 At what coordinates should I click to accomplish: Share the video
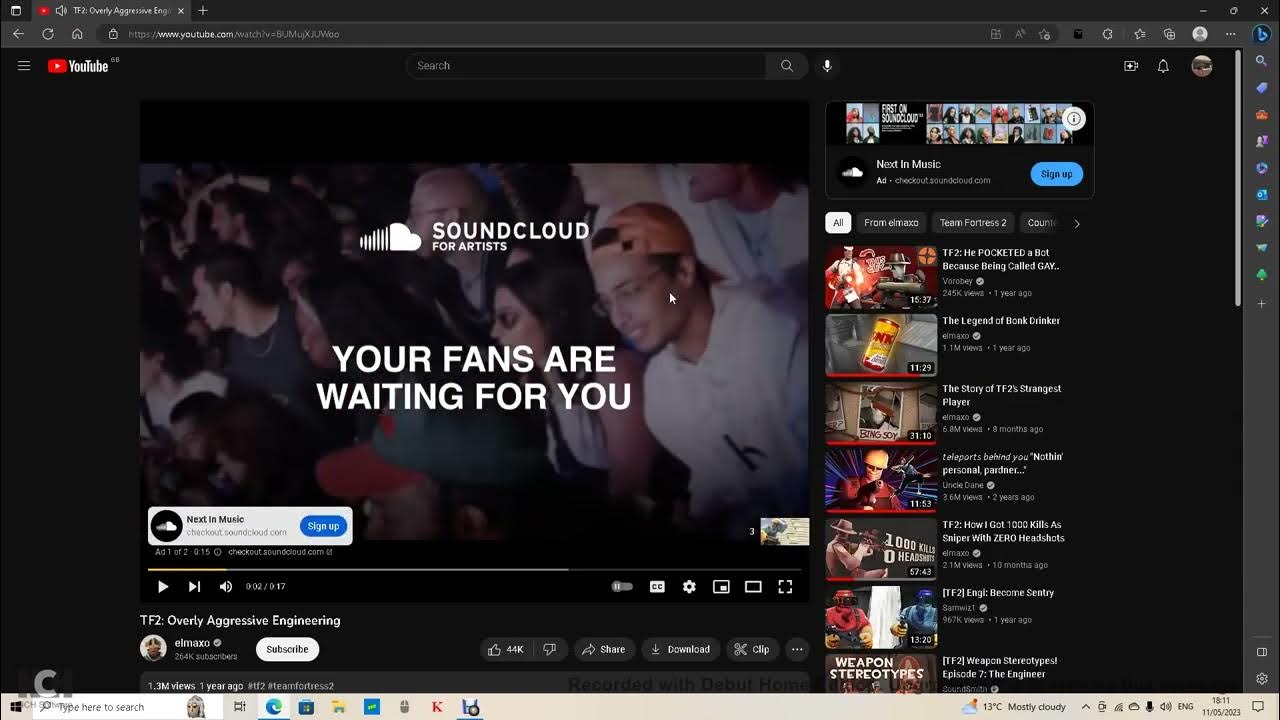[603, 649]
